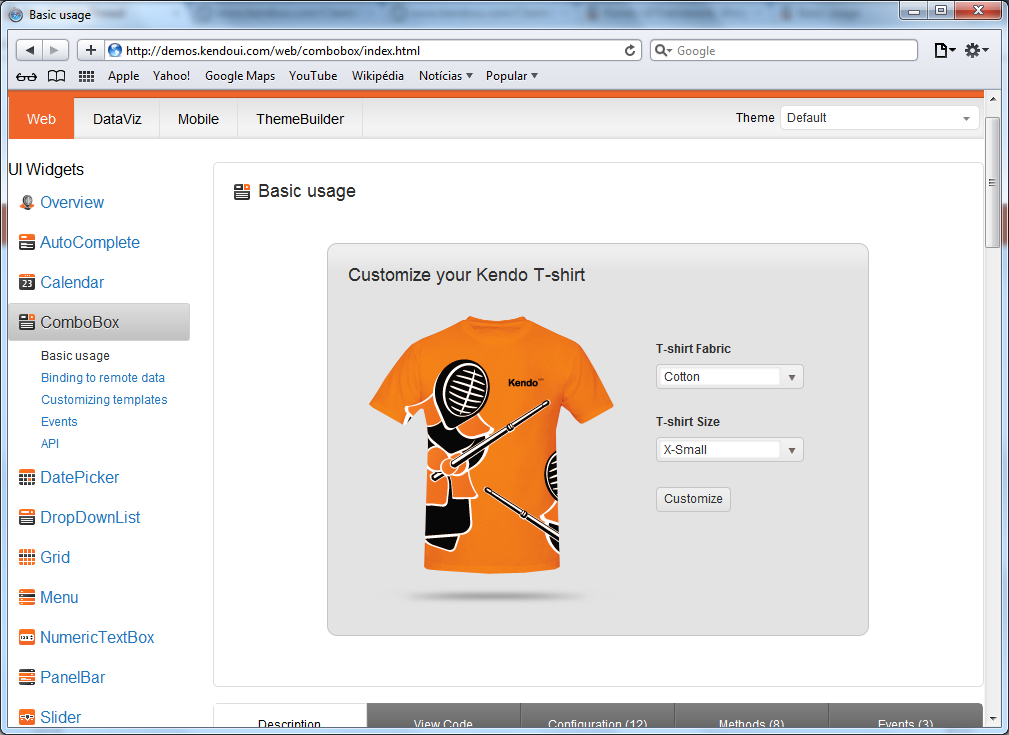Click the Calendar widget icon
The height and width of the screenshot is (735, 1009).
coord(26,283)
